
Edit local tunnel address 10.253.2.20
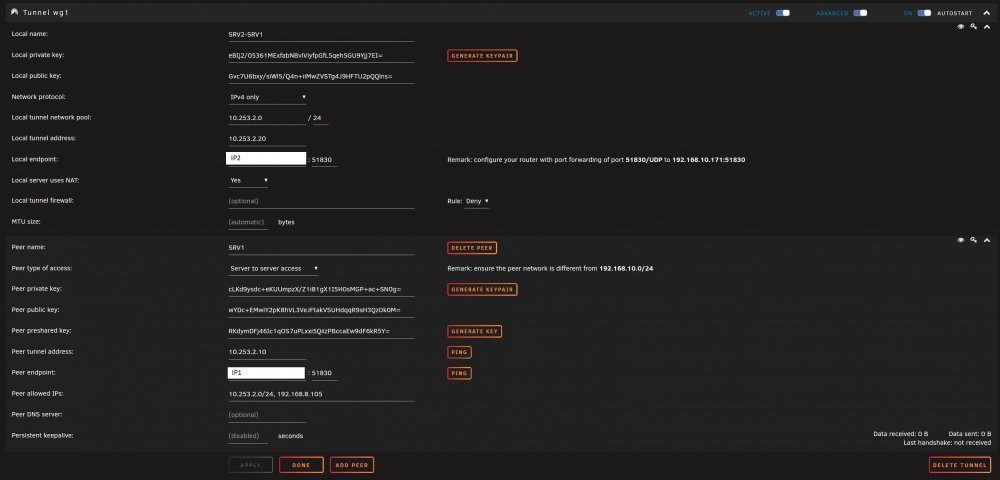click(x=267, y=138)
